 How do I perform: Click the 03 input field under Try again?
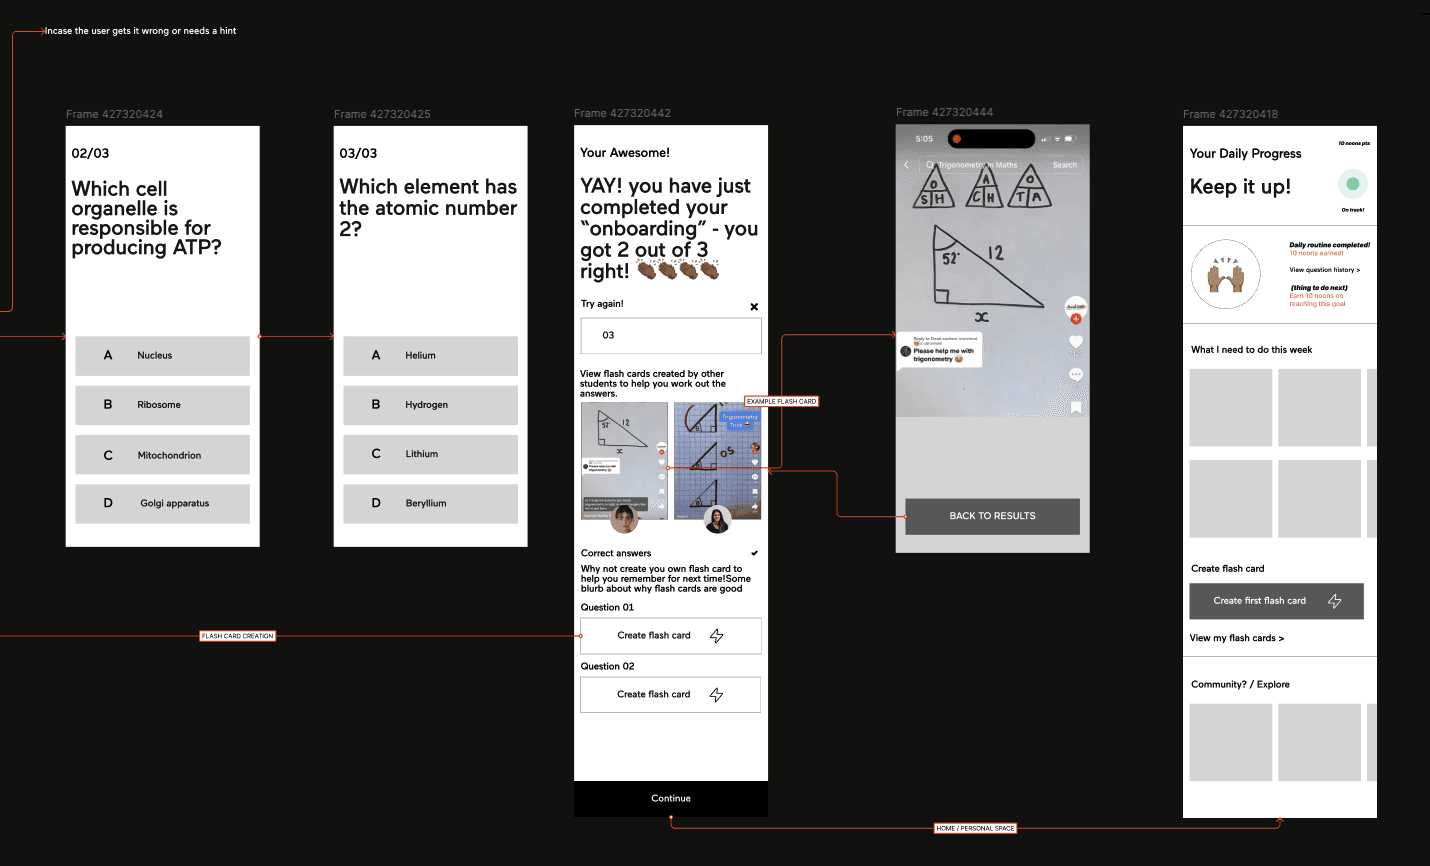(671, 336)
